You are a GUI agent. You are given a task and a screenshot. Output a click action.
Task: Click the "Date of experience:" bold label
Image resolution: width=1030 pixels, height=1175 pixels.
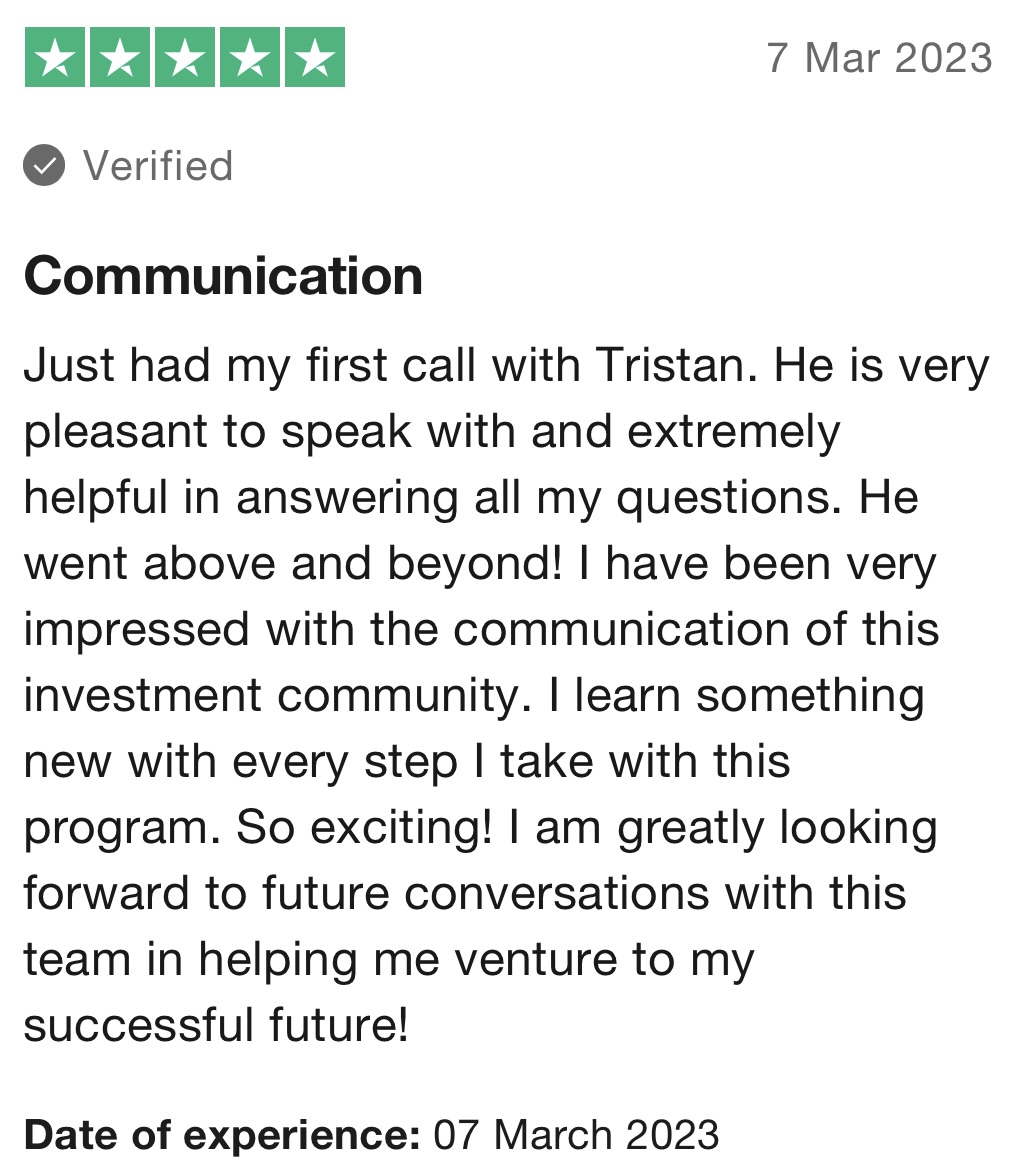click(x=221, y=1135)
